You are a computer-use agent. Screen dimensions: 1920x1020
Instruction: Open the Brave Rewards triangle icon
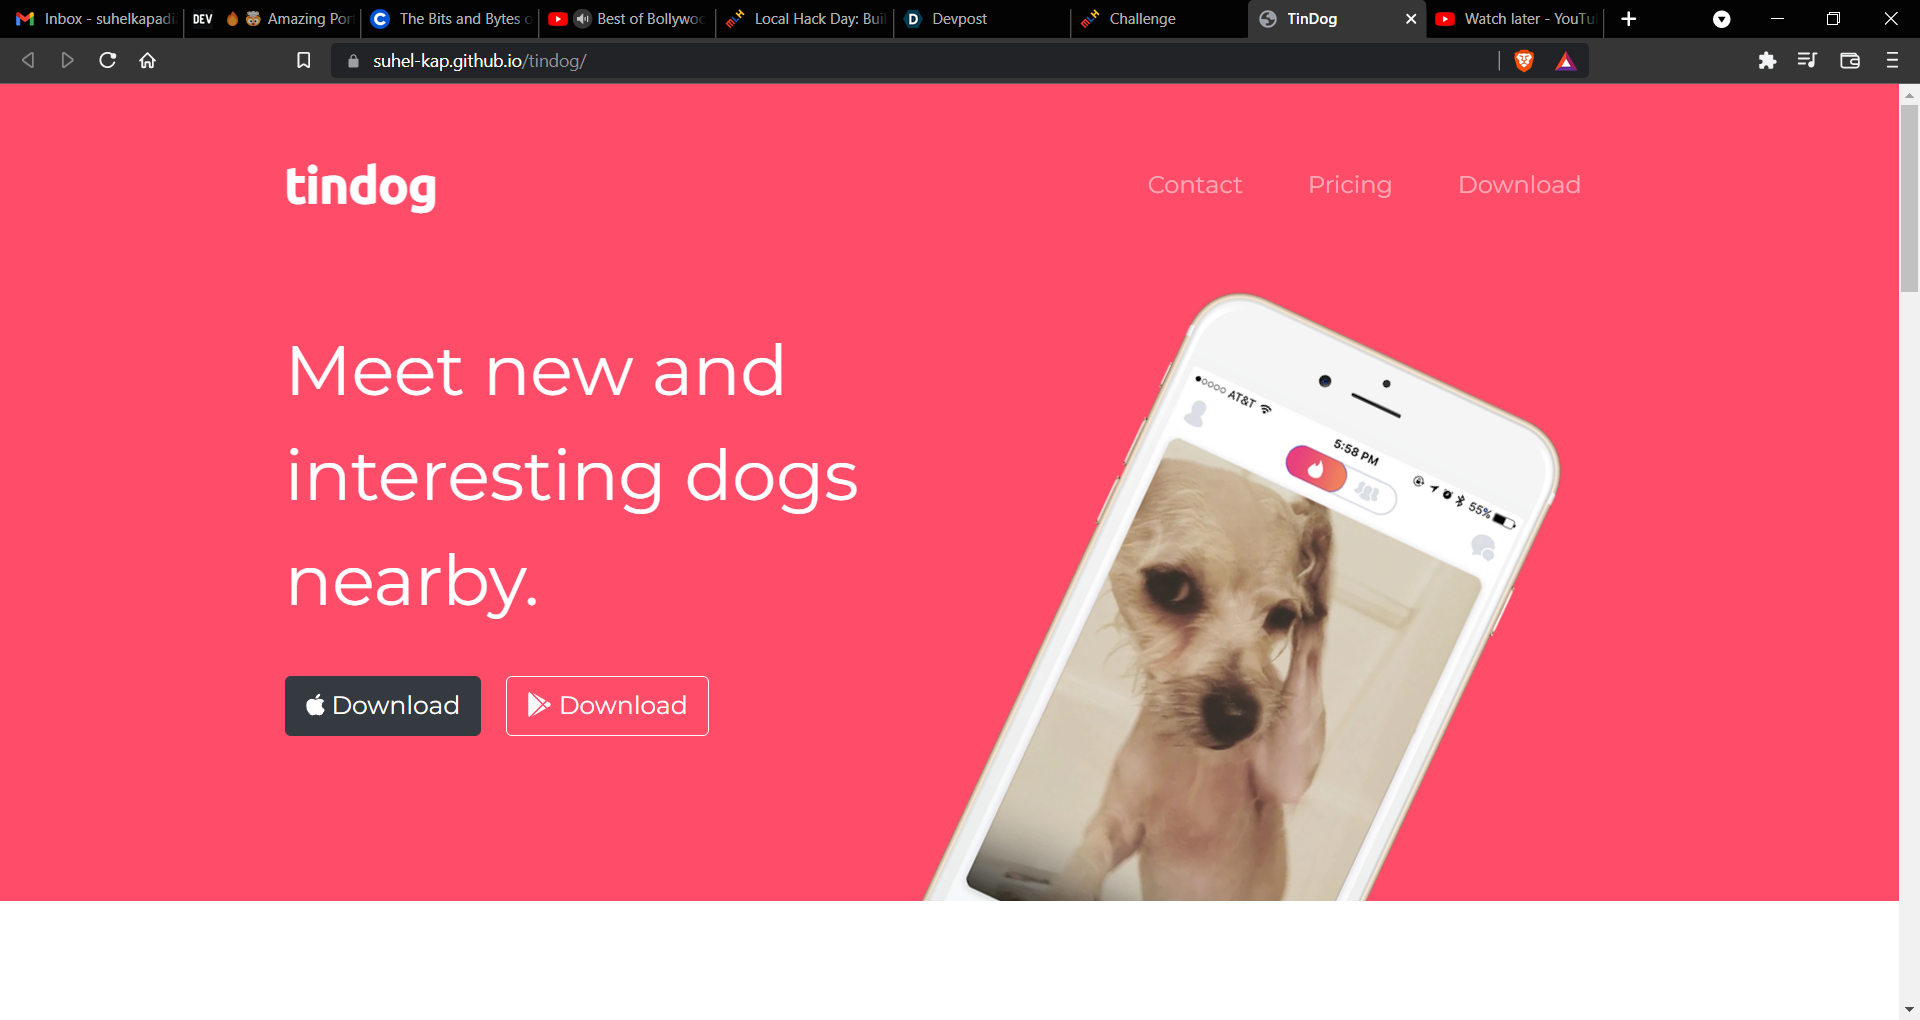point(1566,62)
